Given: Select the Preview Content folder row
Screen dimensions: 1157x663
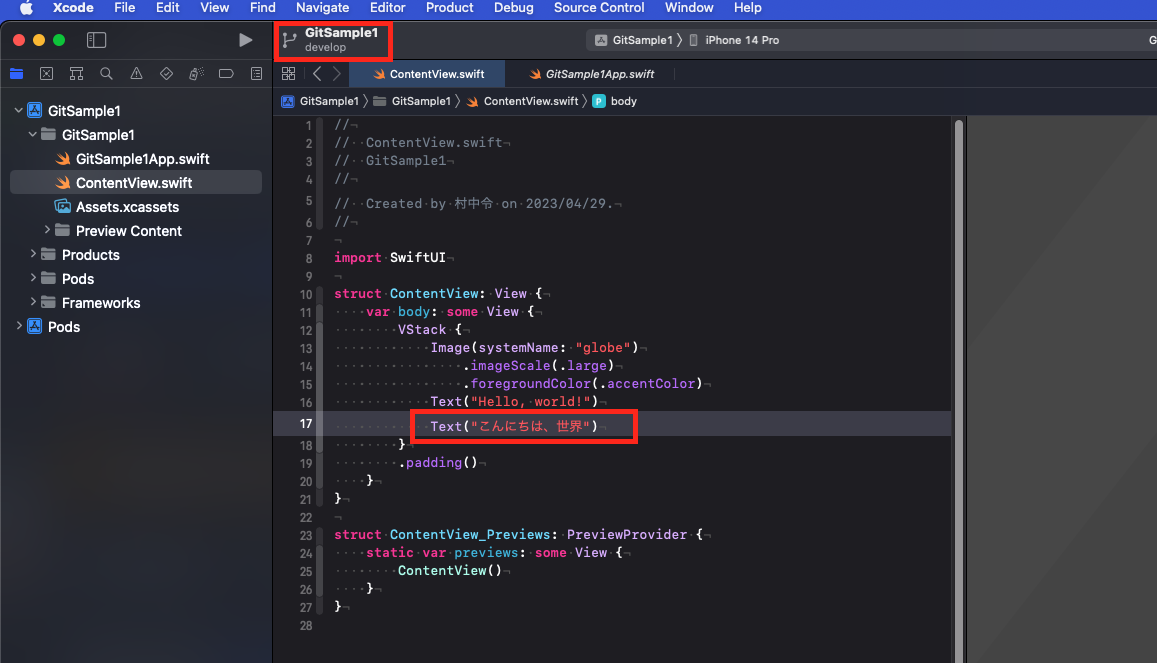Looking at the screenshot, I should pyautogui.click(x=136, y=231).
